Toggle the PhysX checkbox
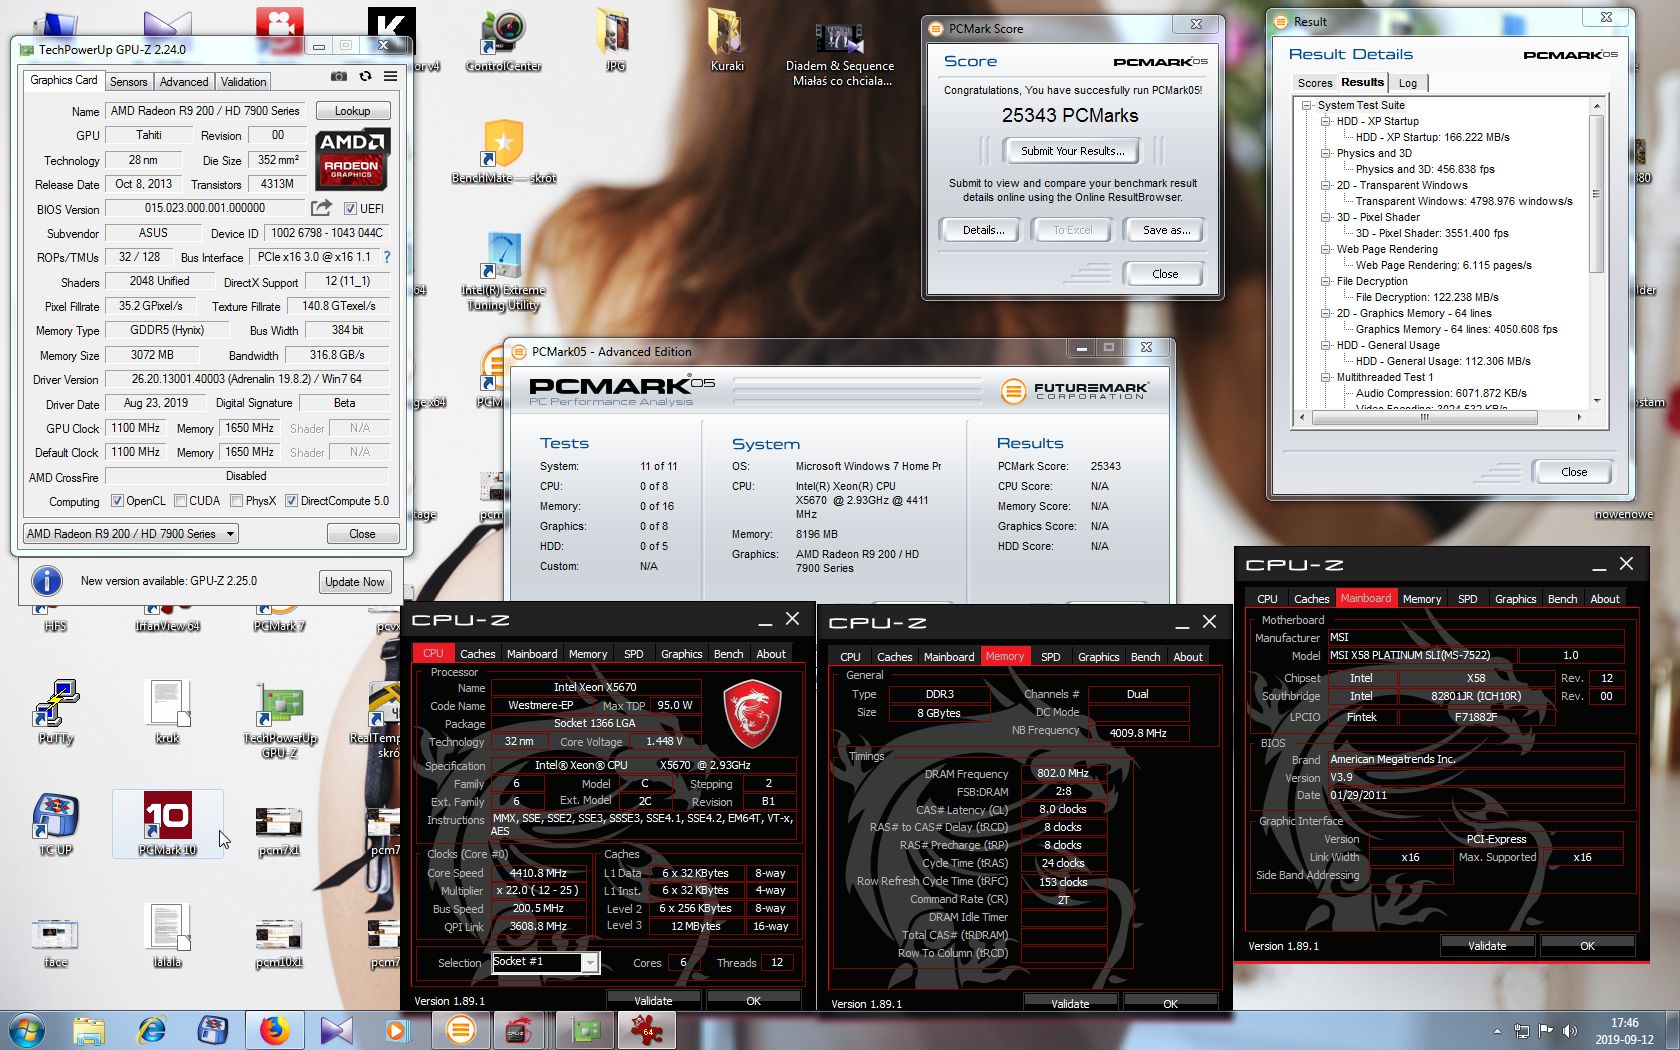The width and height of the screenshot is (1680, 1050). 236,501
